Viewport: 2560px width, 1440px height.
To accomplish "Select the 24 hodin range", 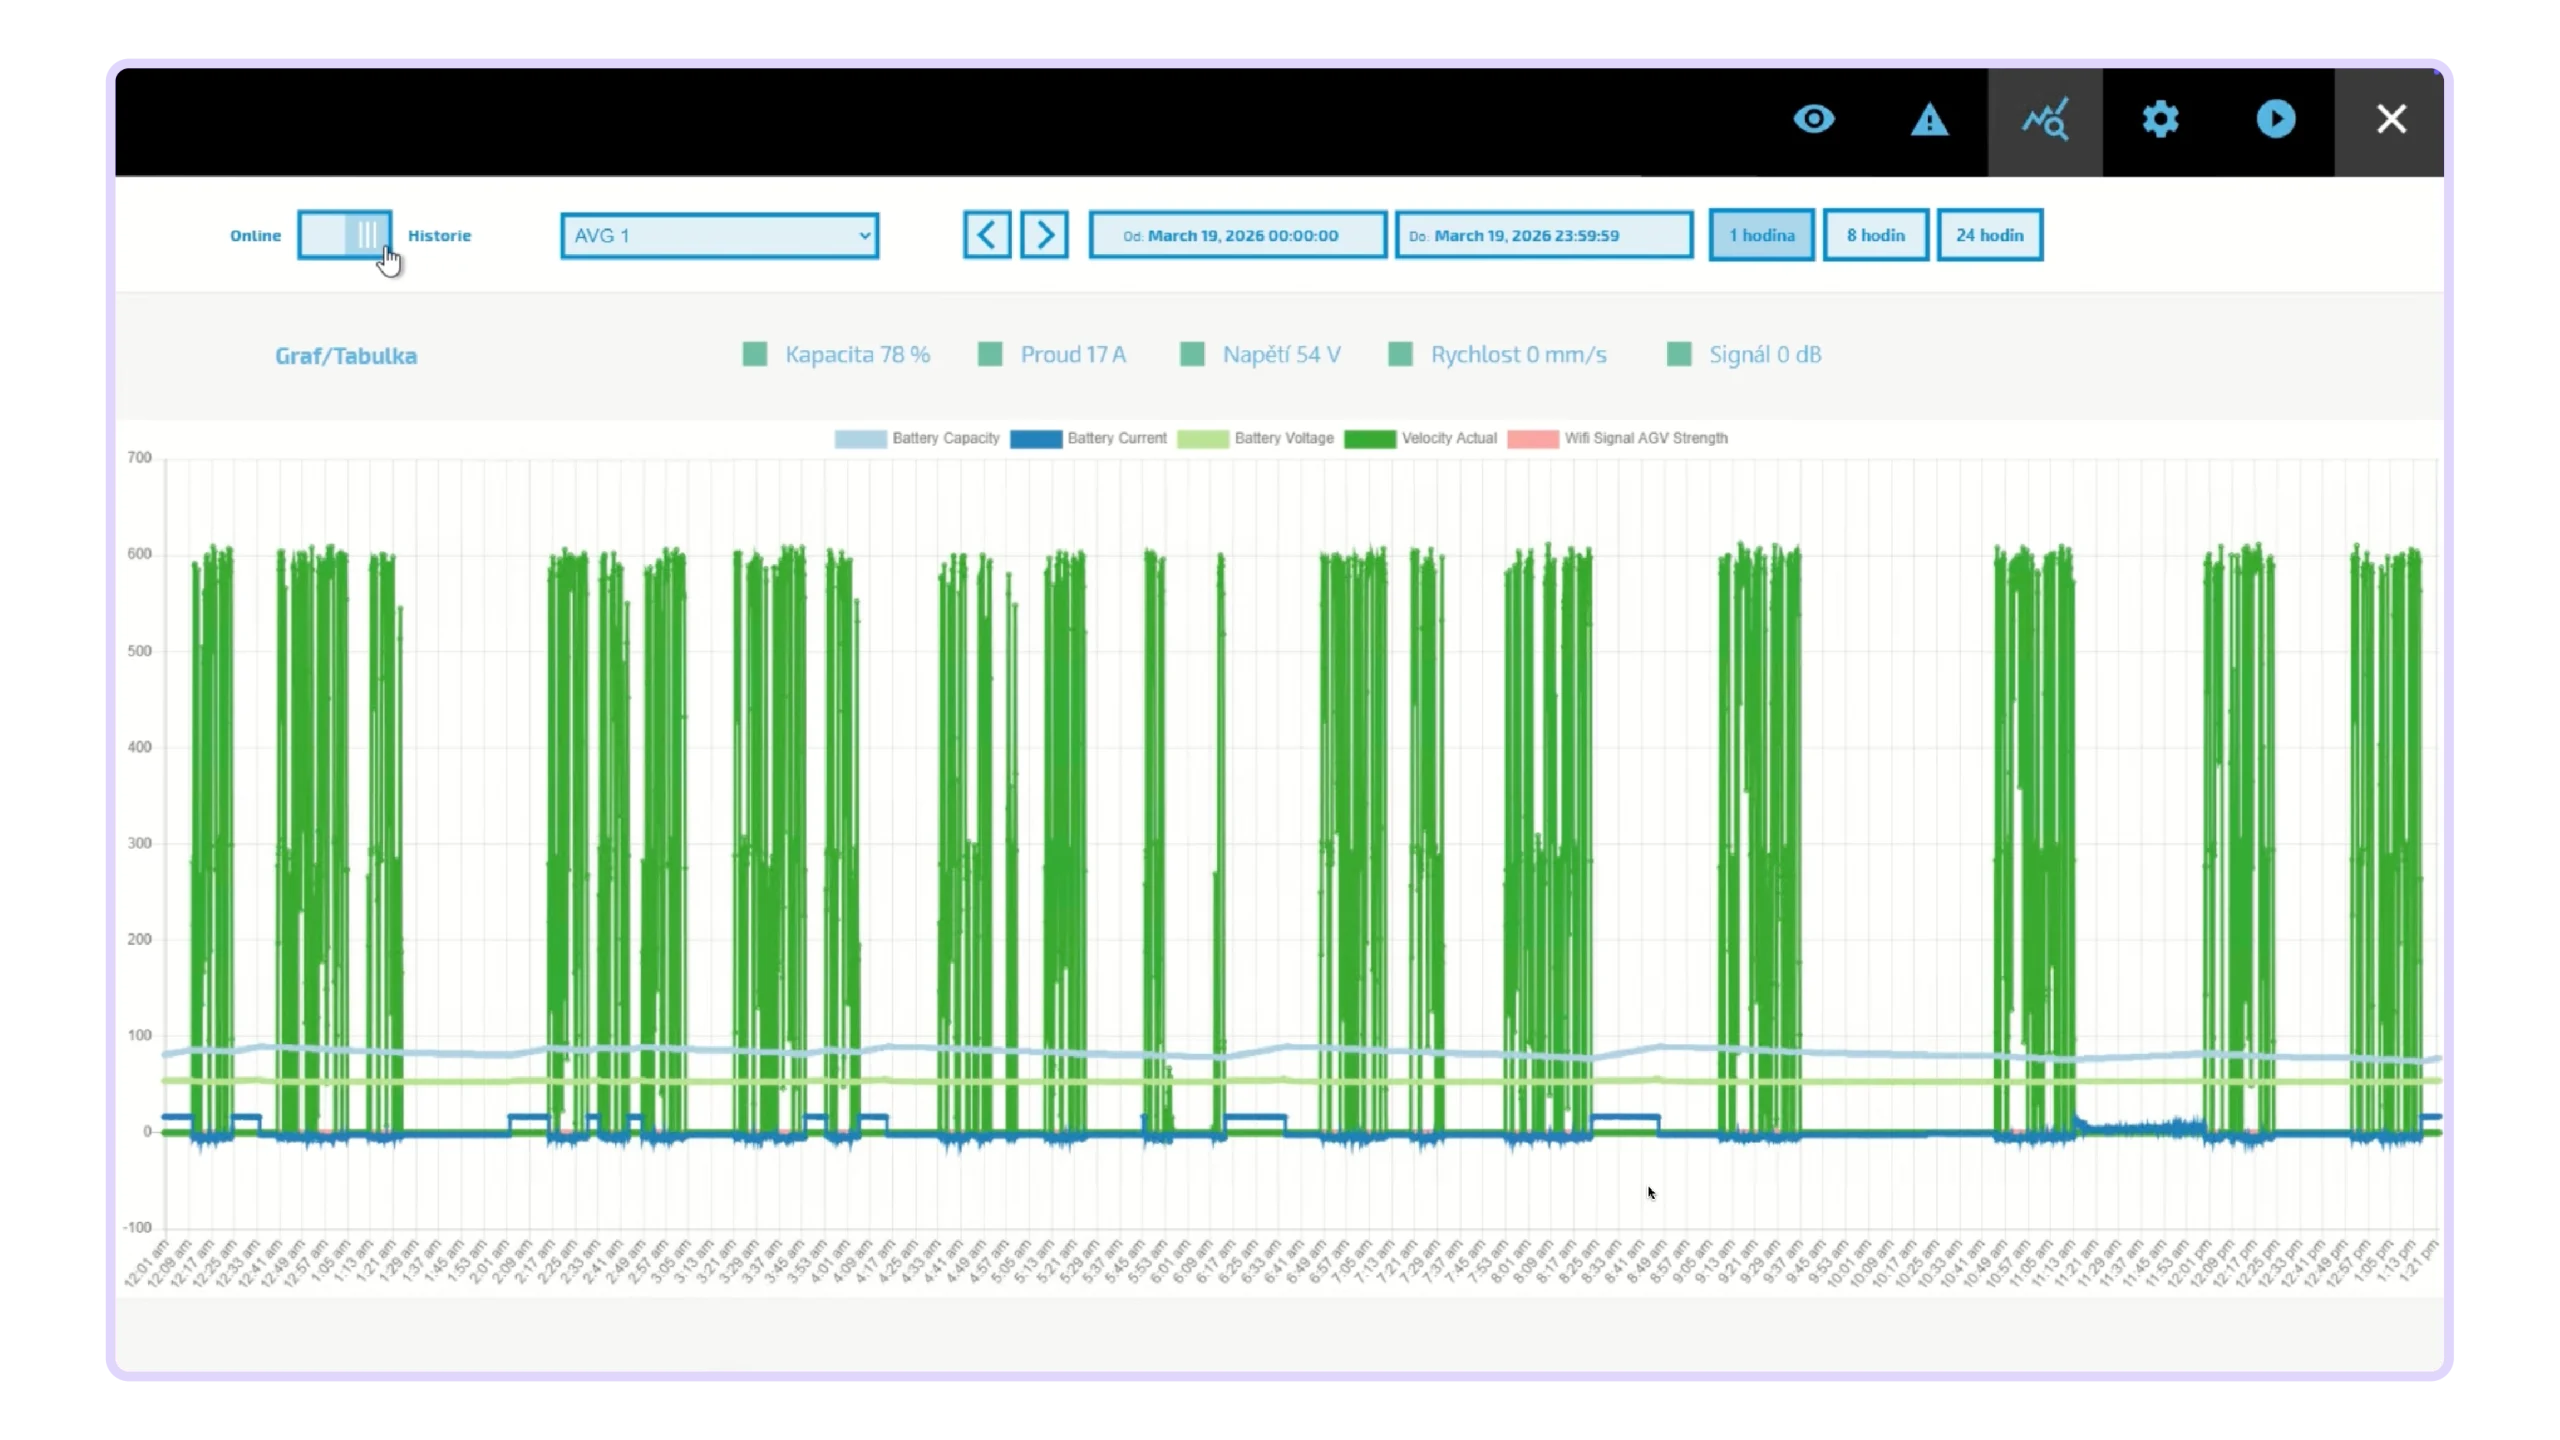I will [1989, 235].
